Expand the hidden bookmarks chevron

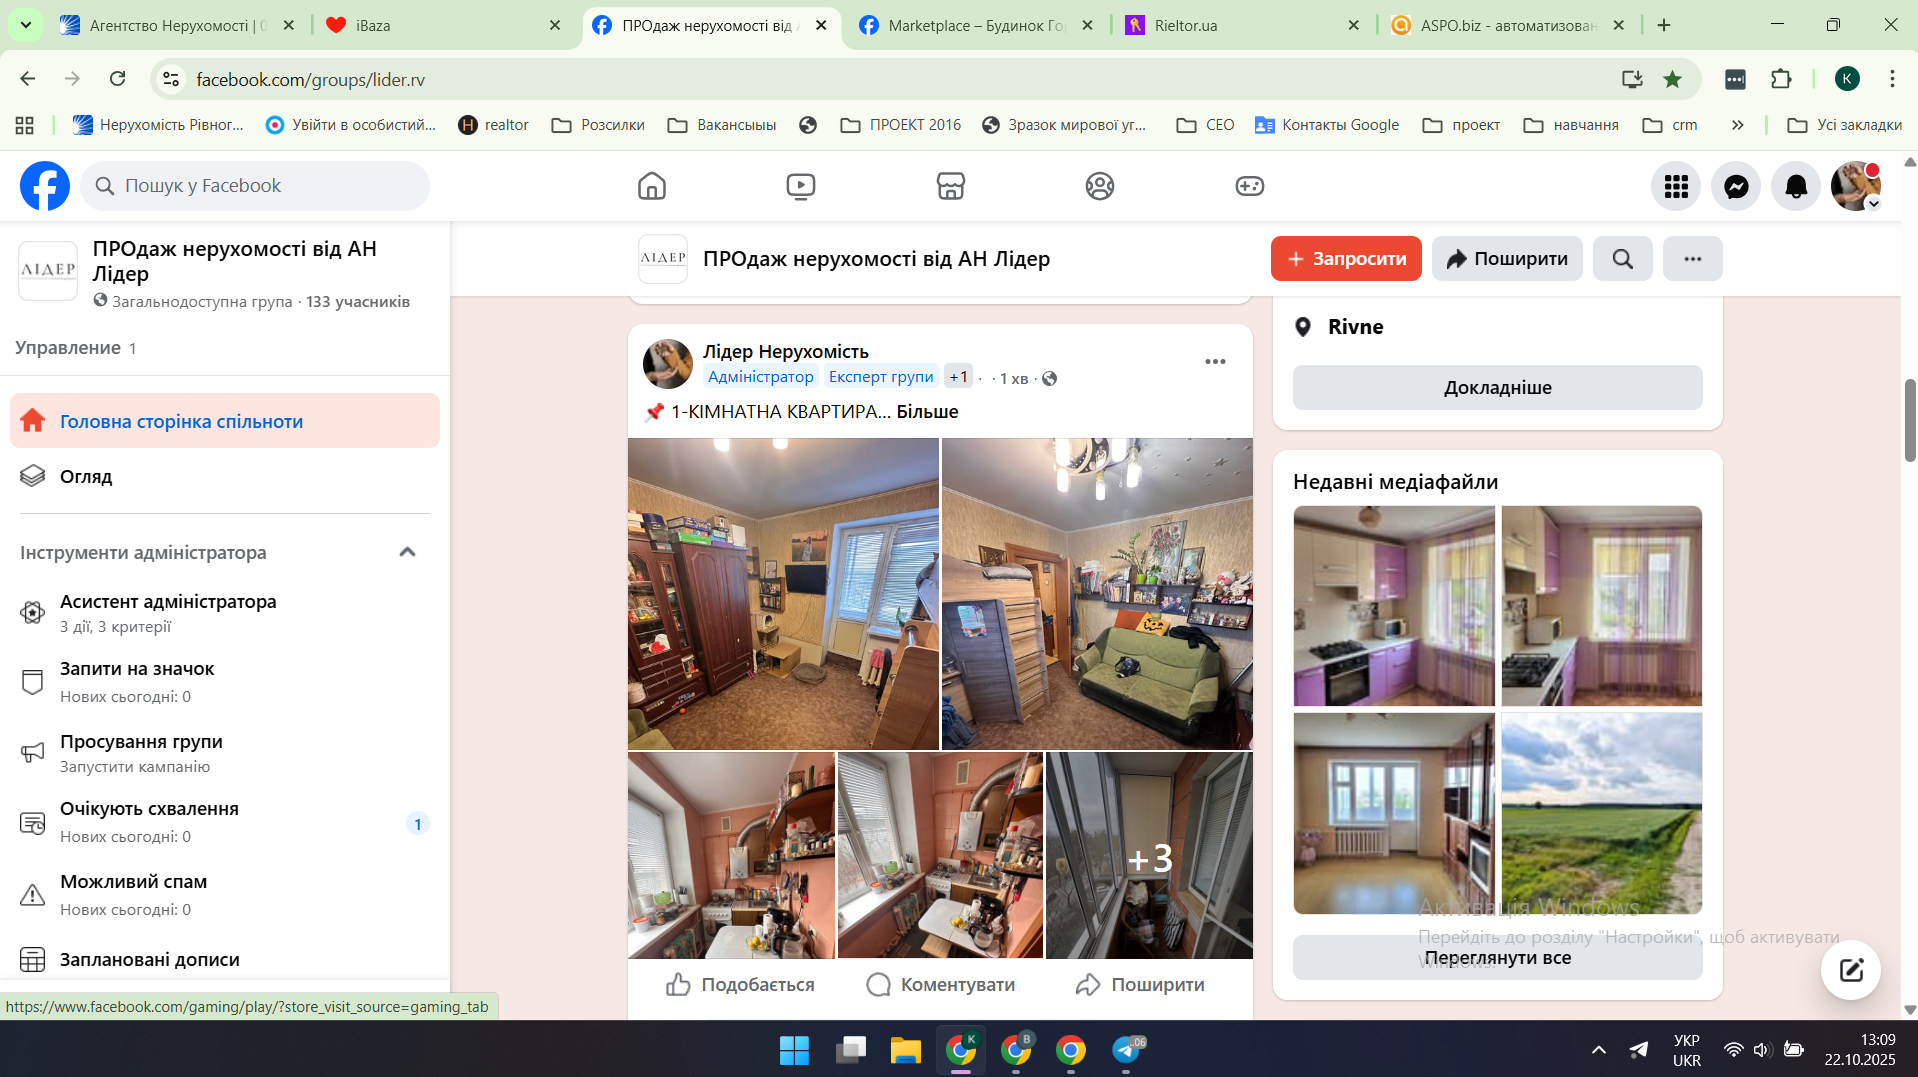pos(1737,125)
